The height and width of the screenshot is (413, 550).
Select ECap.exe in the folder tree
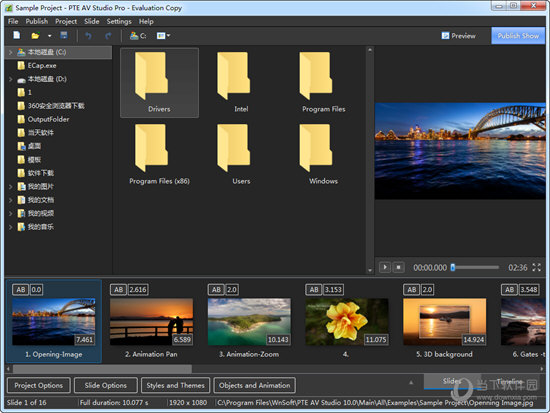tap(37, 66)
